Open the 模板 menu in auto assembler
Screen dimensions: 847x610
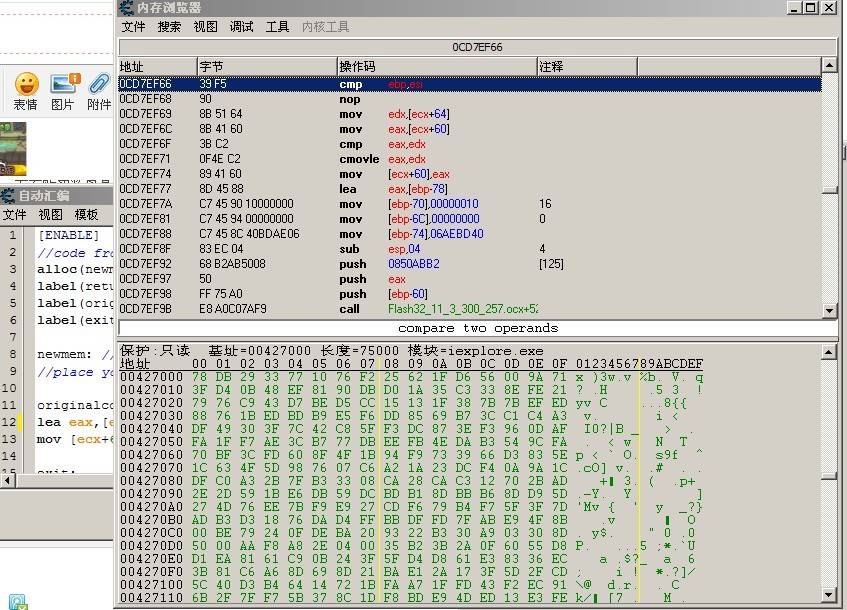click(x=86, y=215)
